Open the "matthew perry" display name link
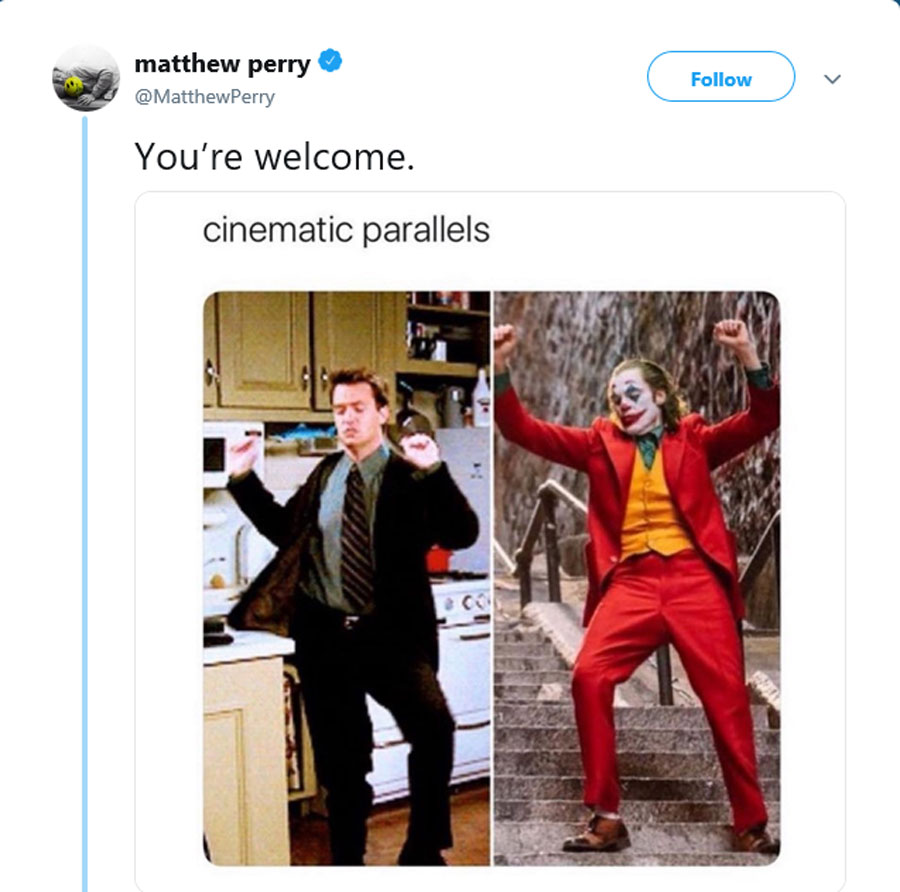The height and width of the screenshot is (892, 900). tap(223, 64)
